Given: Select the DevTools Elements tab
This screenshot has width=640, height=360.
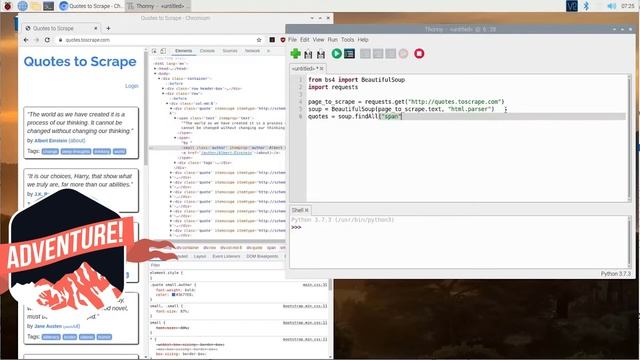Looking at the screenshot, I should pos(183,51).
